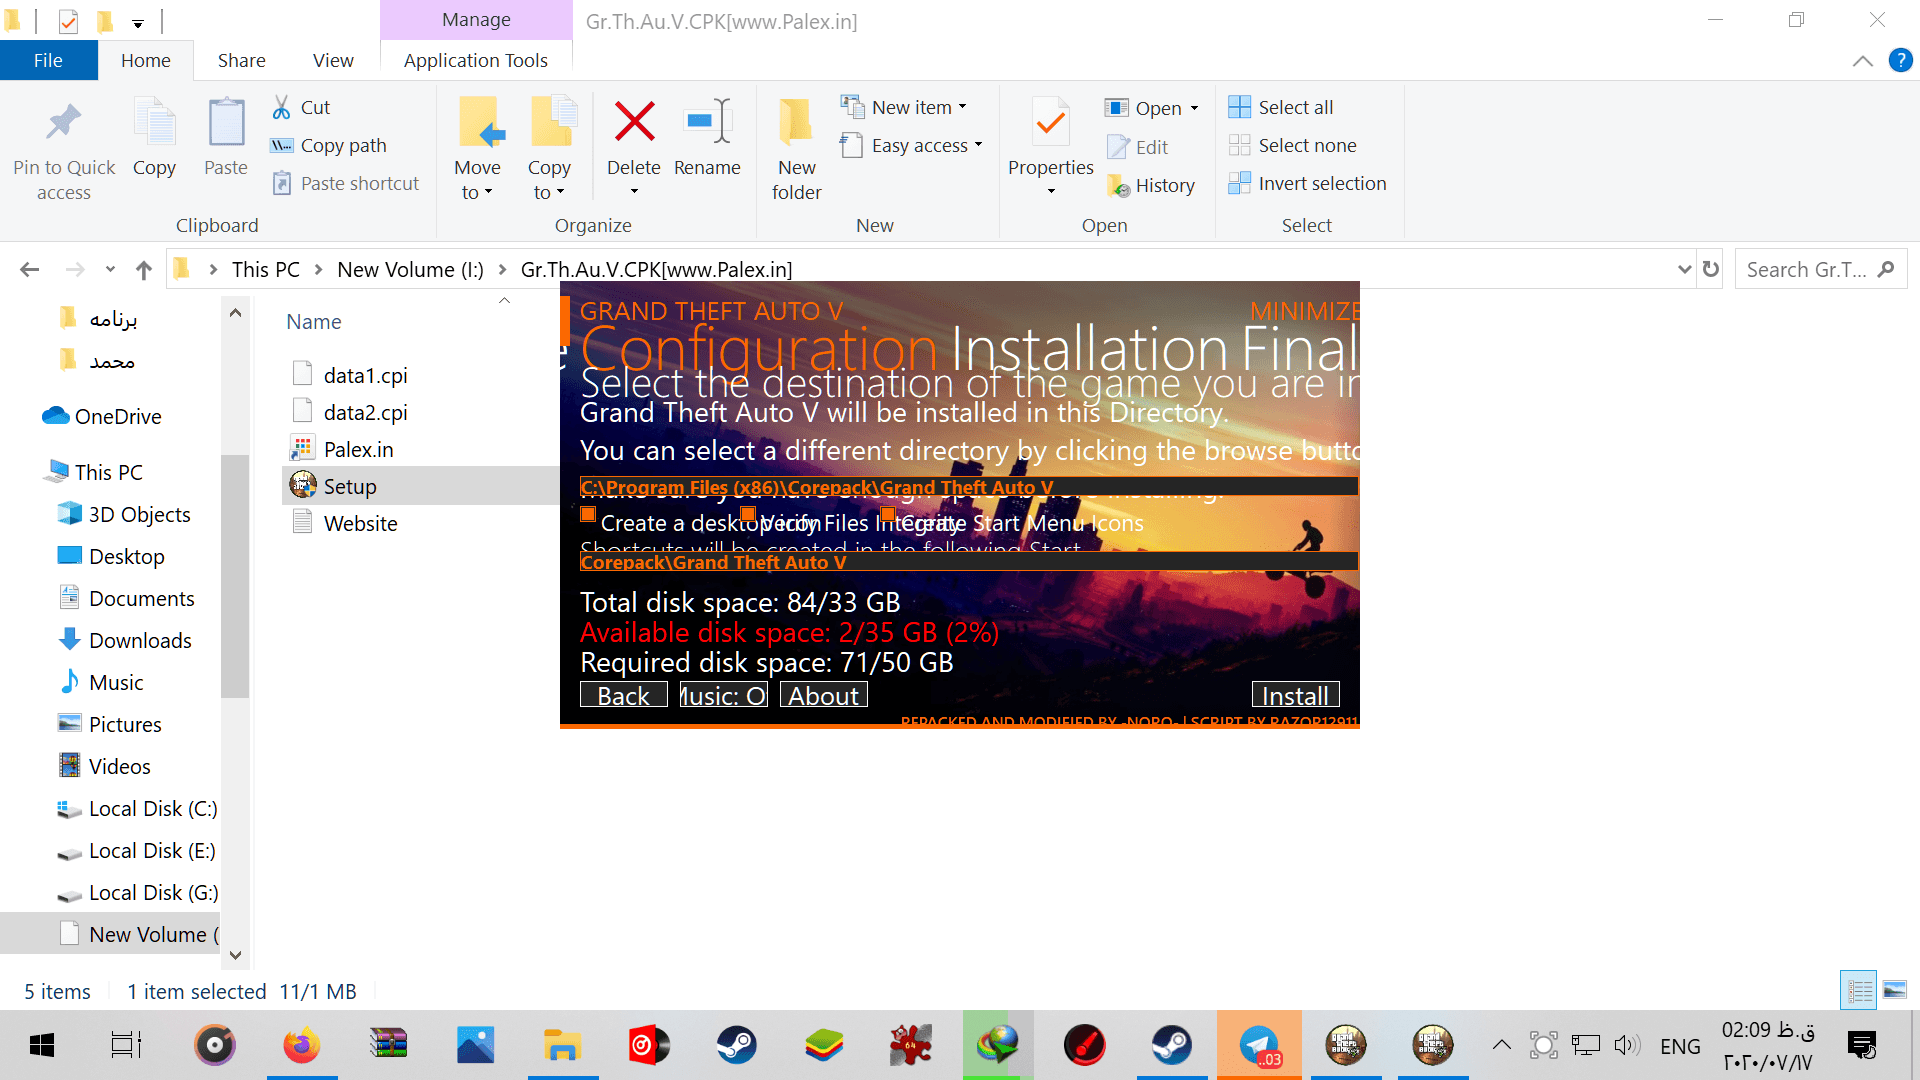Click About in the installer
This screenshot has height=1080, width=1920.
[x=823, y=695]
